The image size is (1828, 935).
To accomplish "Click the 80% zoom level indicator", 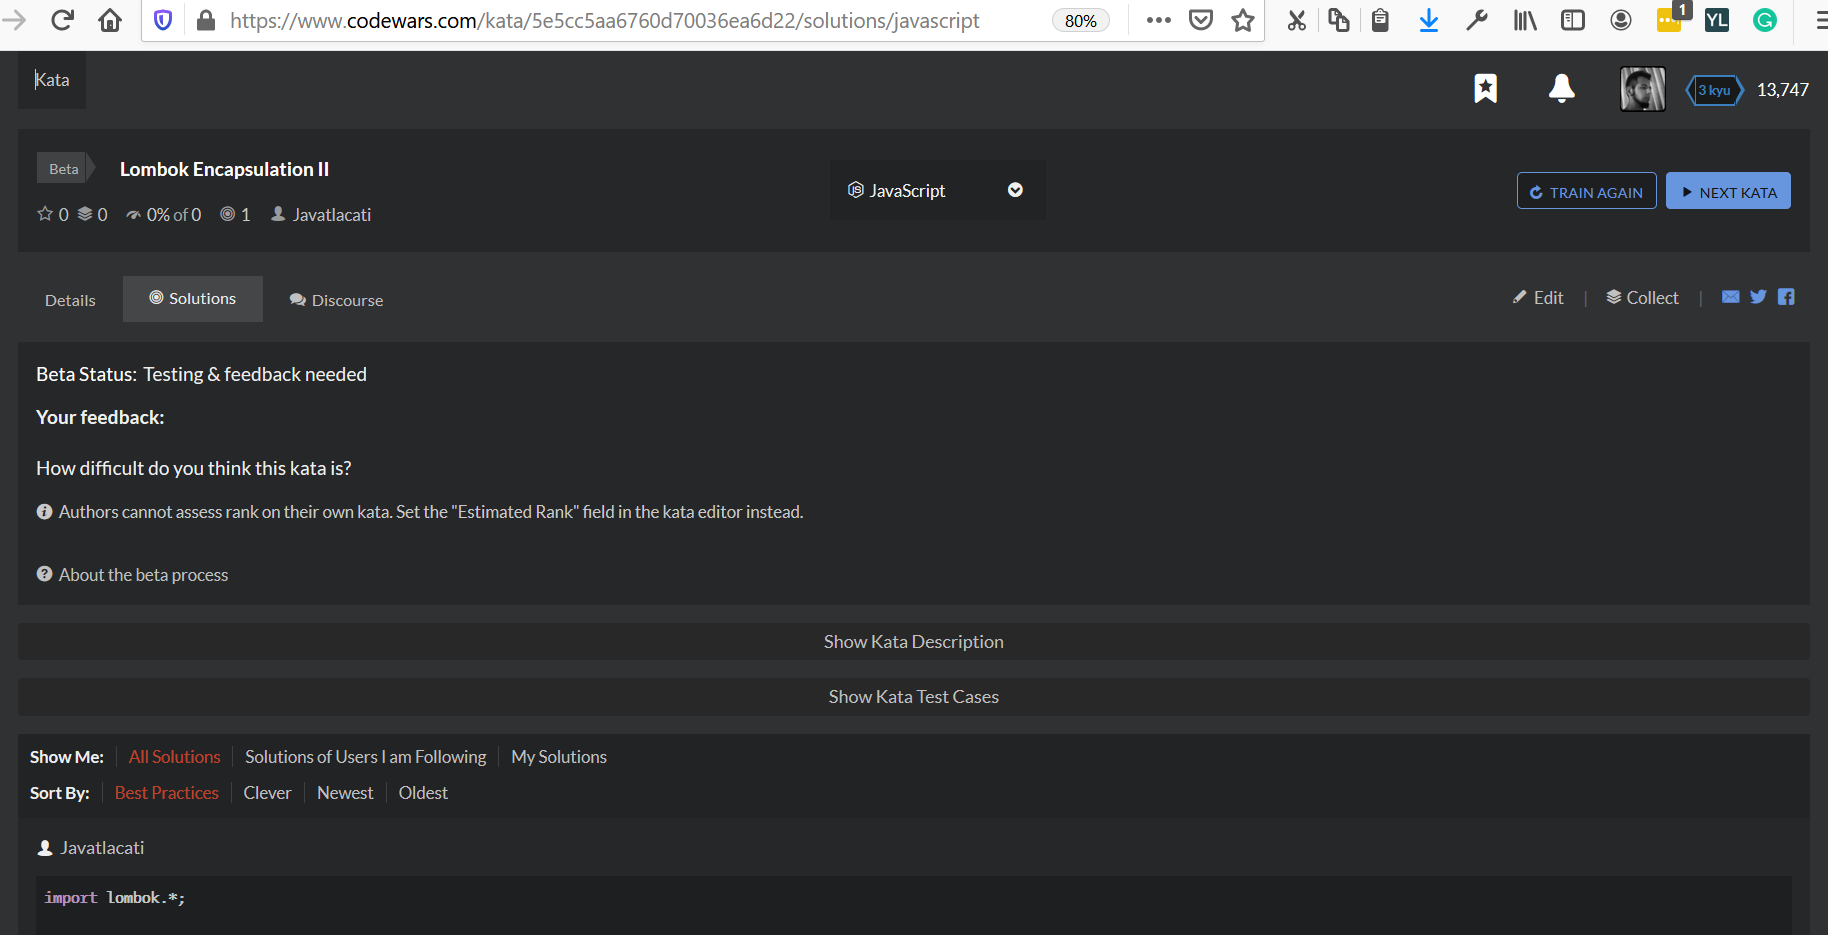I will pos(1081,20).
